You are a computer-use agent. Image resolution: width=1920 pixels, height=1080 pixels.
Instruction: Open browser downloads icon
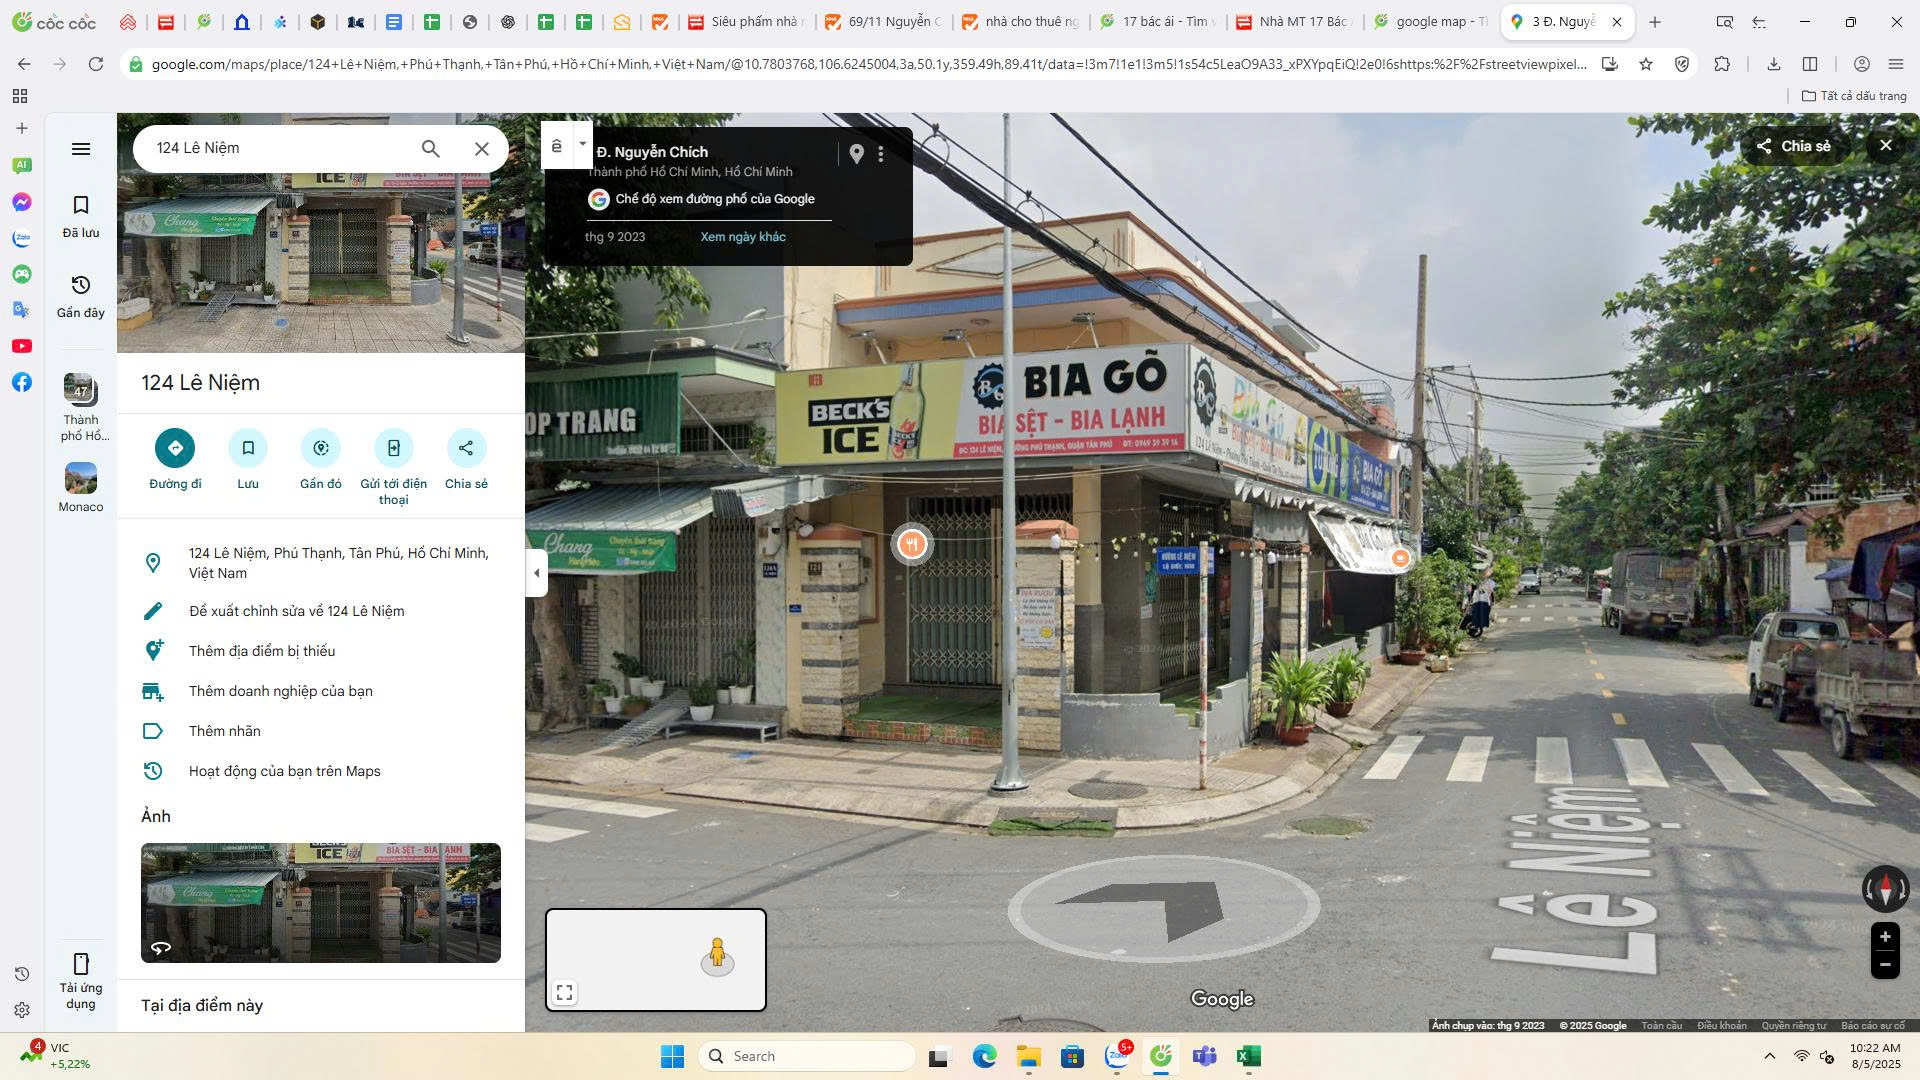coord(1773,64)
